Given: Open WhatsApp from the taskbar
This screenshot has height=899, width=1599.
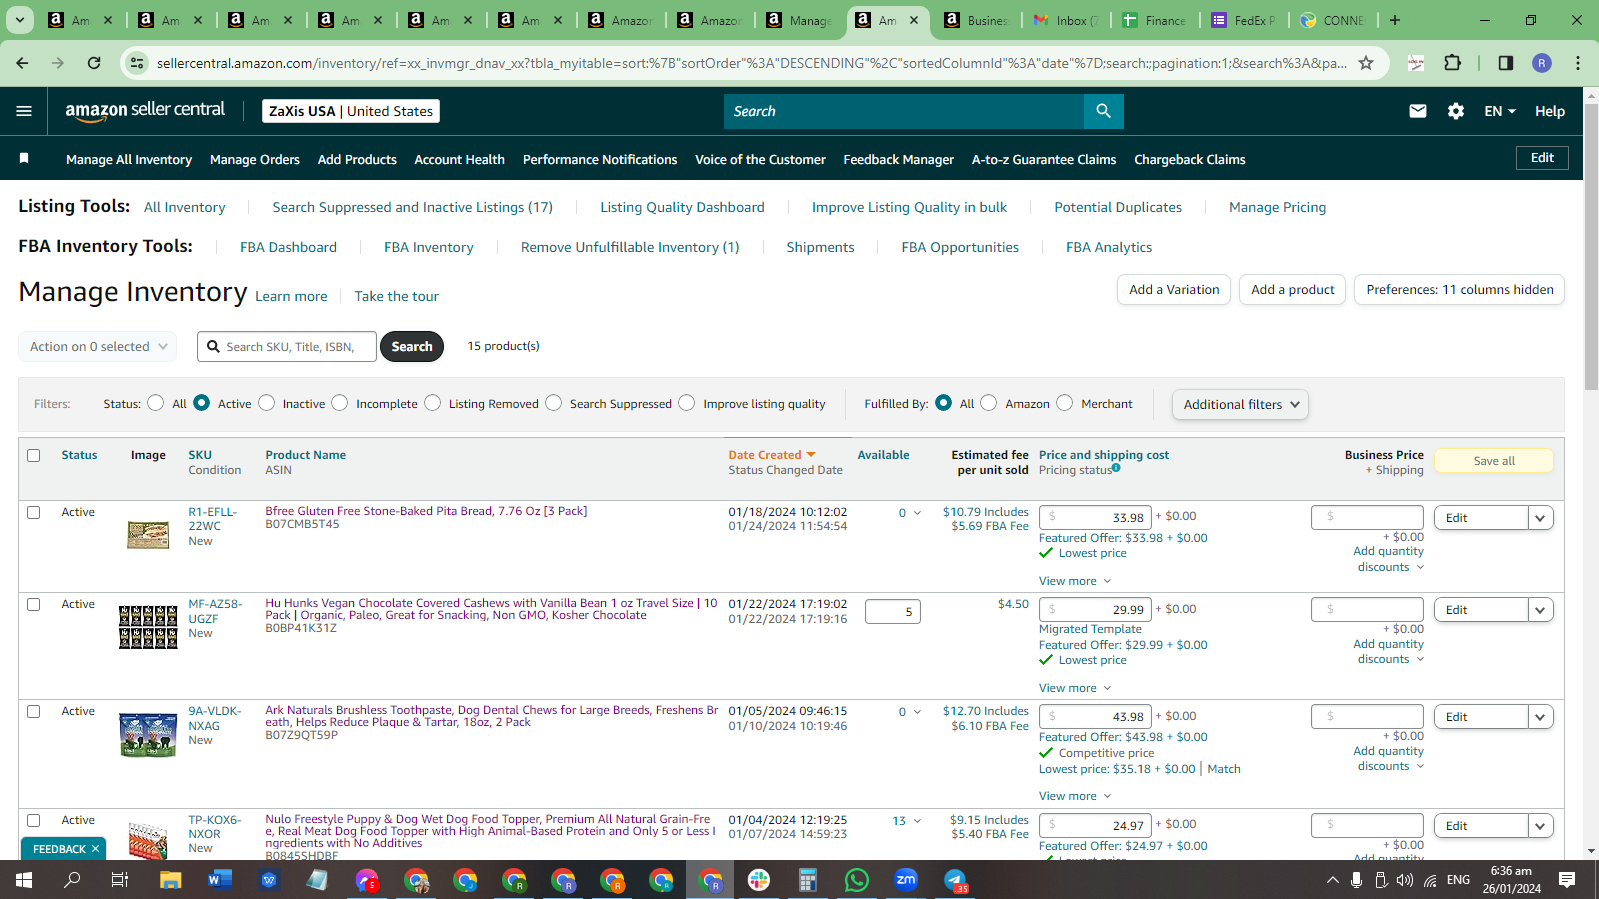Looking at the screenshot, I should click(857, 880).
